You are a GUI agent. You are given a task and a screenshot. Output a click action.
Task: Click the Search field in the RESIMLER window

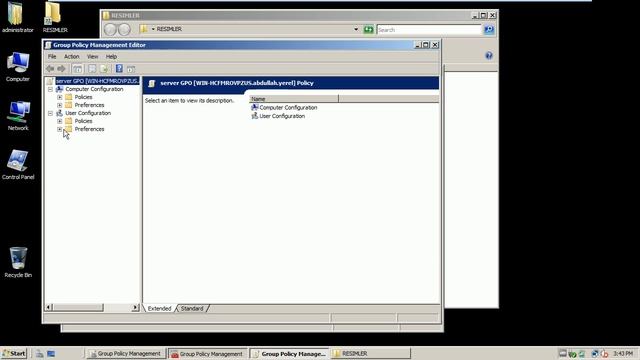(x=429, y=30)
